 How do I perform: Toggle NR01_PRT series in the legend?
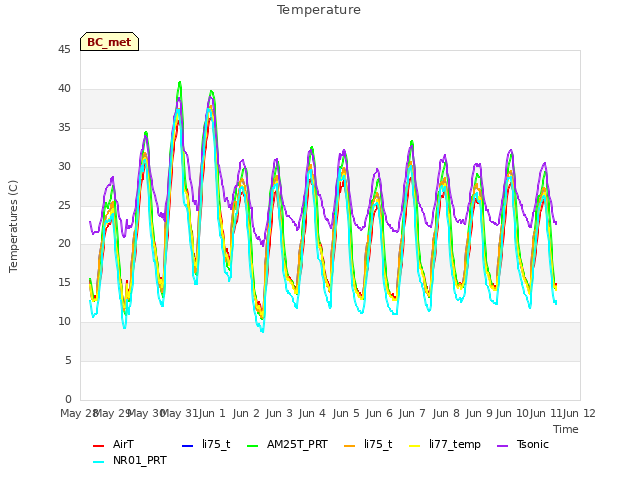coord(130,460)
